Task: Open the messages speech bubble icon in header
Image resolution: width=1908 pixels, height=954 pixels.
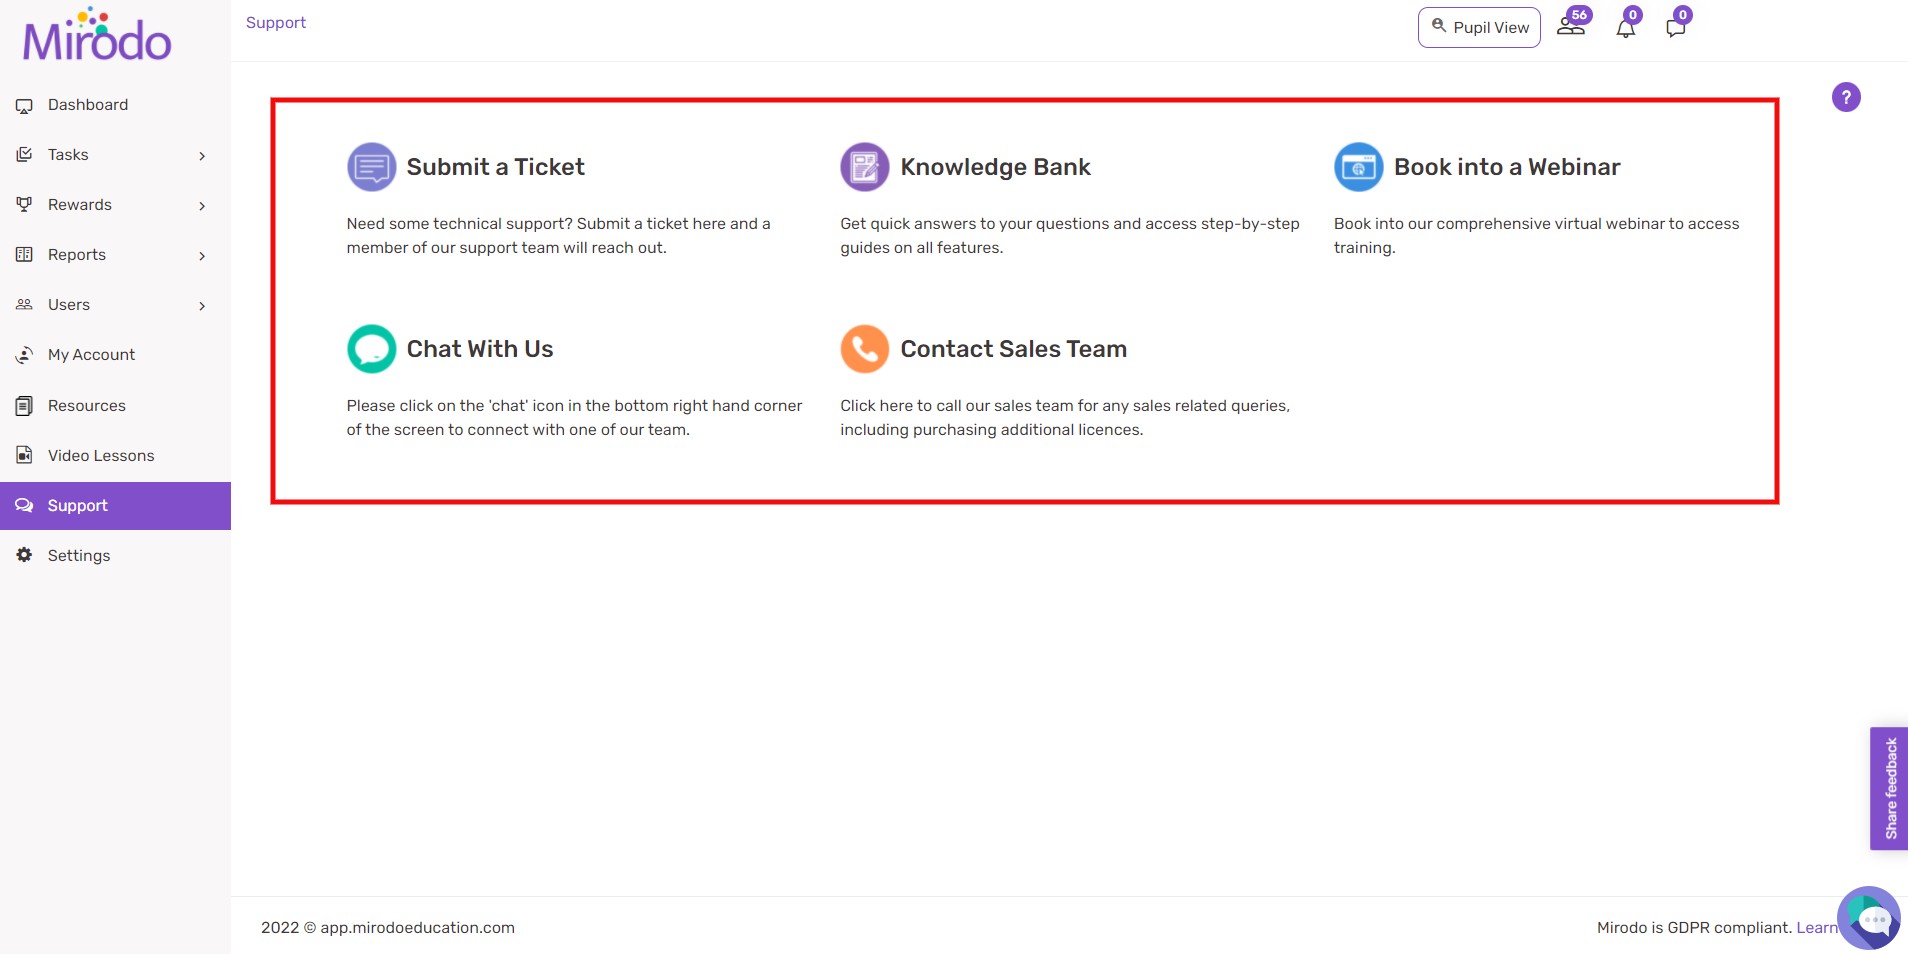Action: click(x=1677, y=27)
